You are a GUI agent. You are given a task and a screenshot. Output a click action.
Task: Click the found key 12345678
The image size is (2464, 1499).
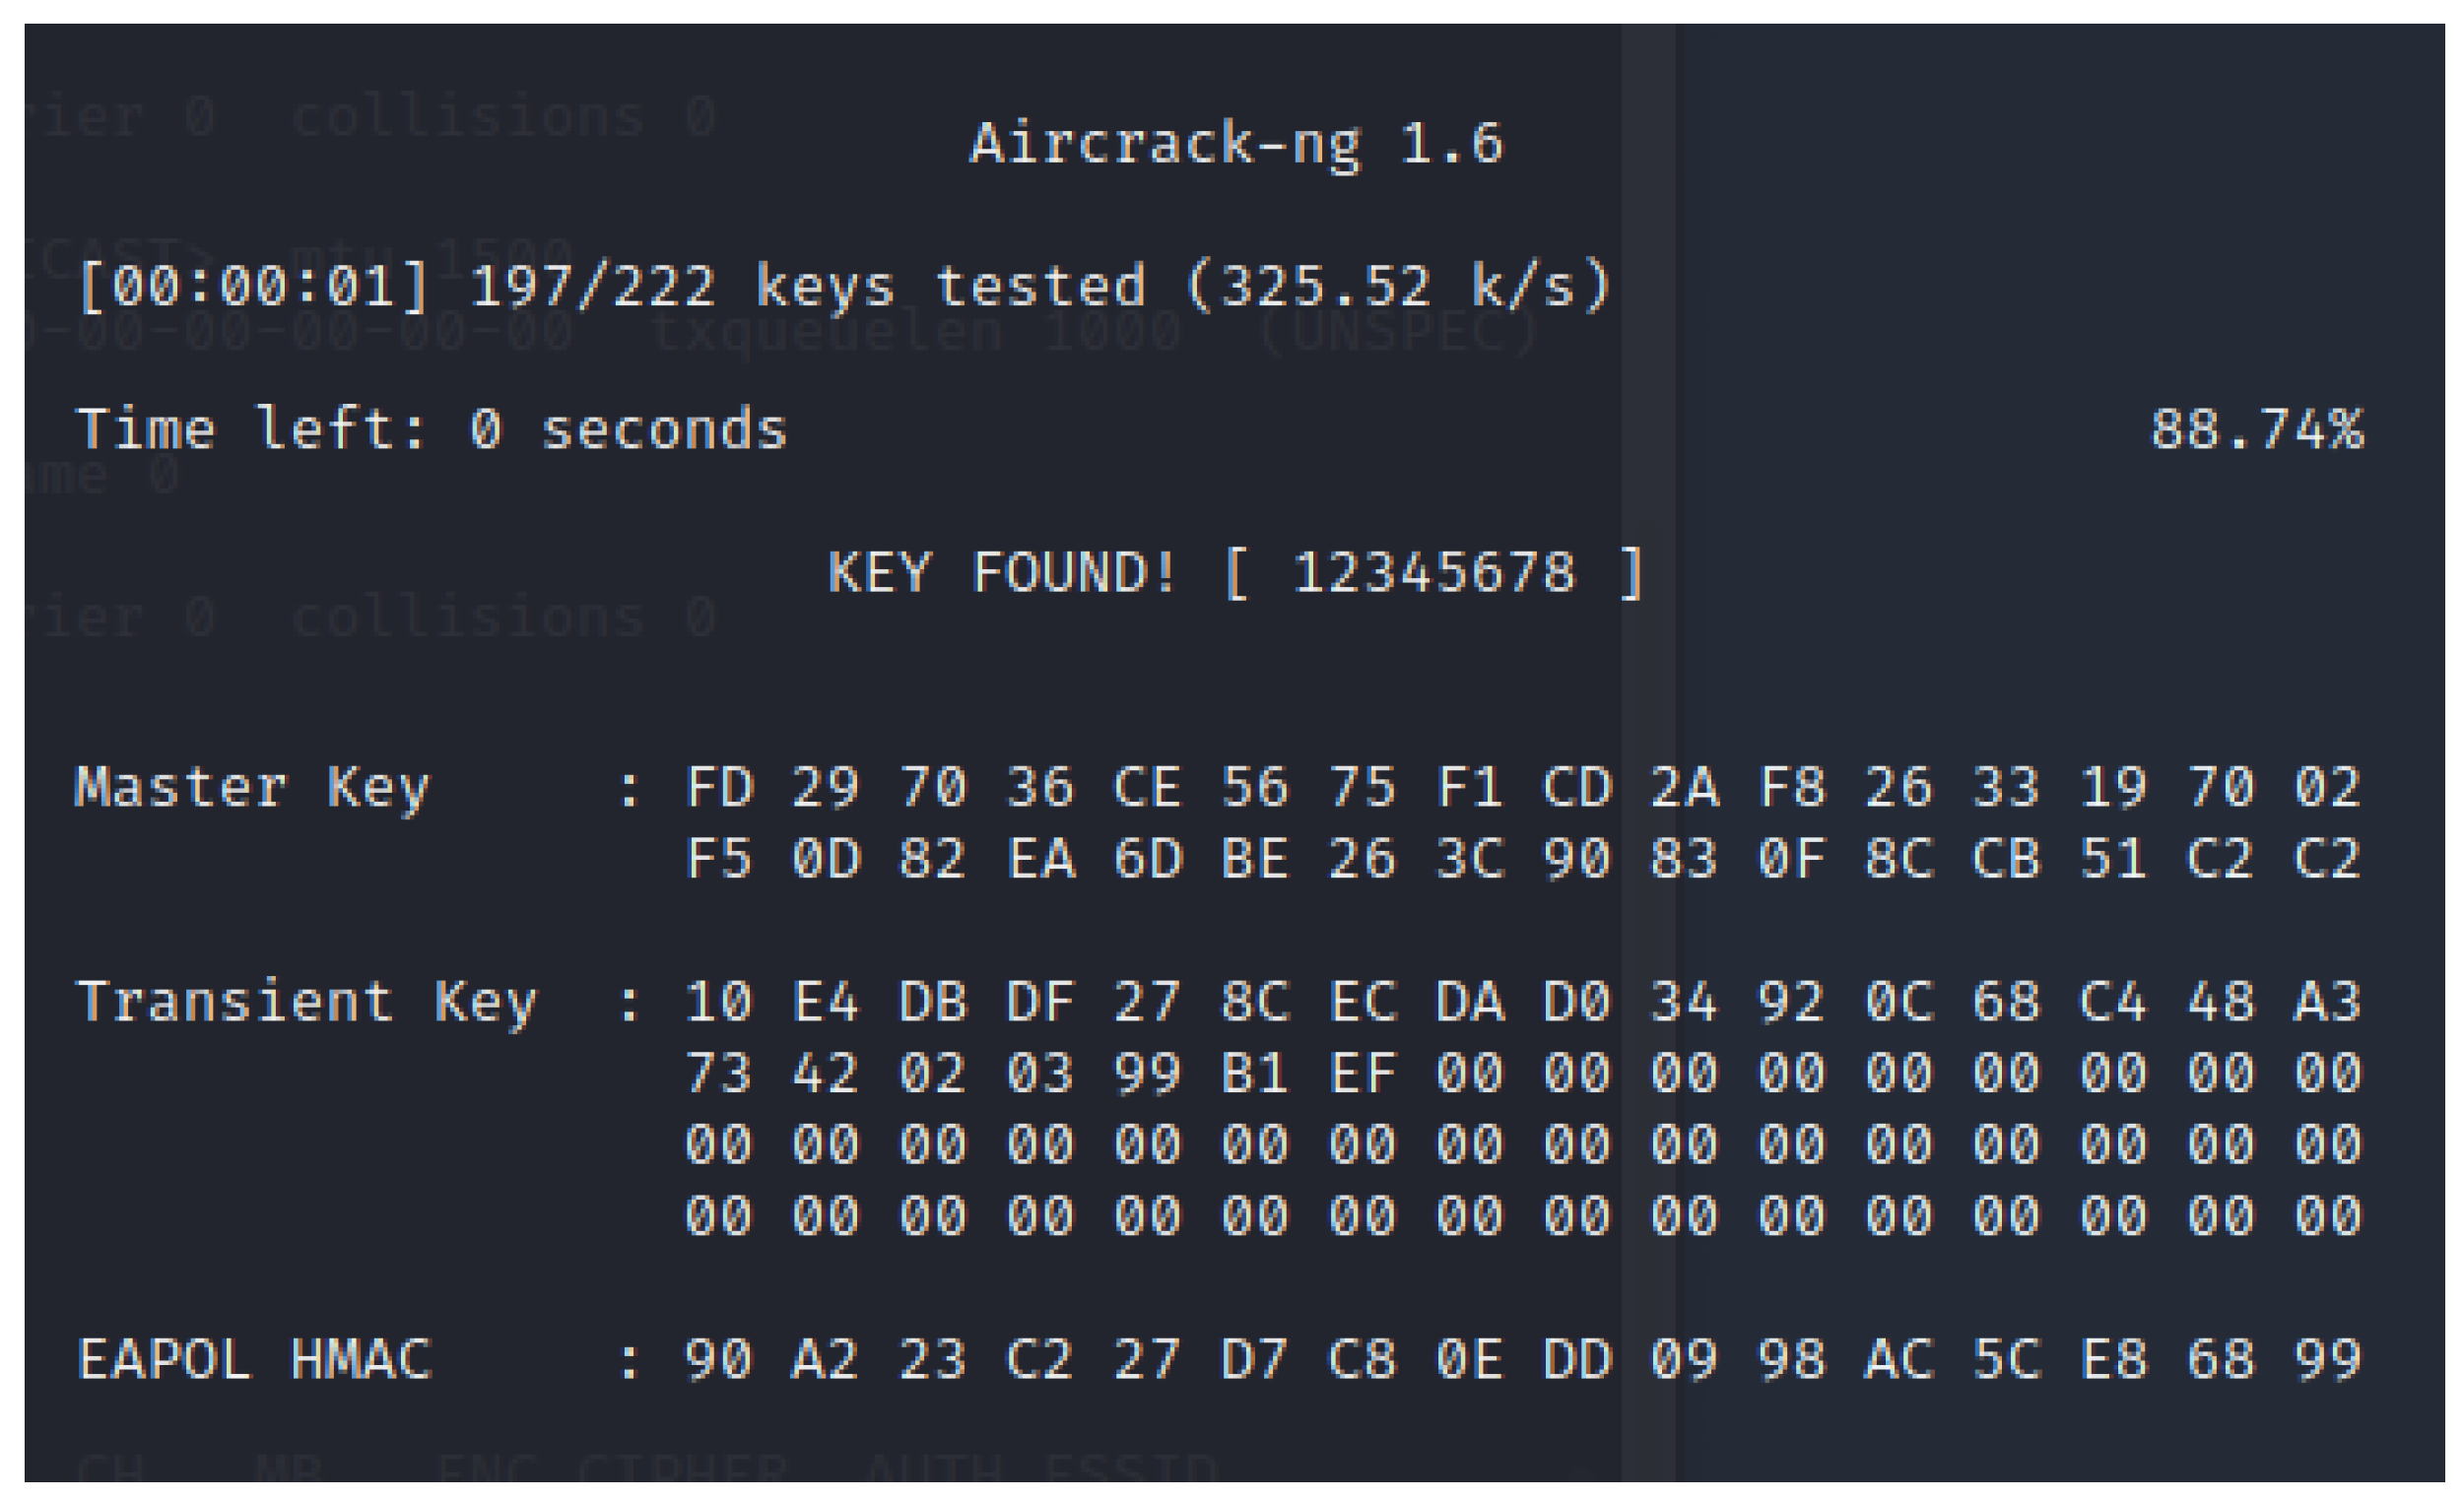tap(1434, 573)
